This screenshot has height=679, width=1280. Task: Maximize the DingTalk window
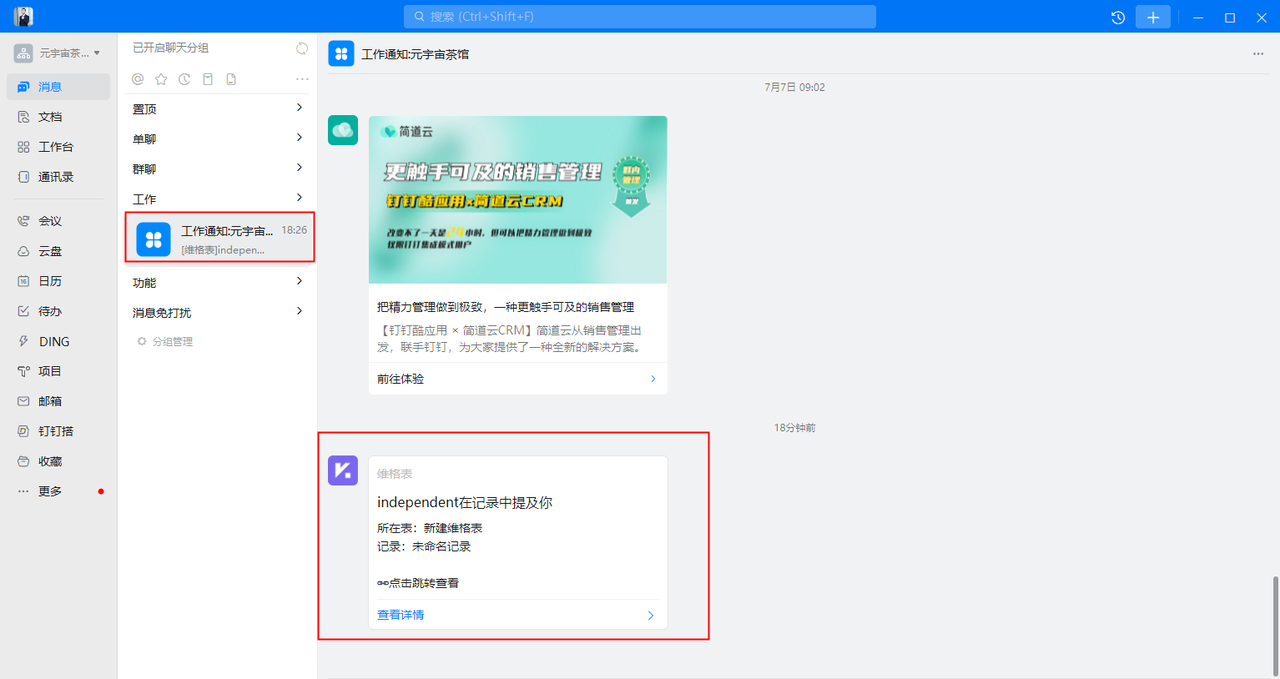[x=1230, y=17]
